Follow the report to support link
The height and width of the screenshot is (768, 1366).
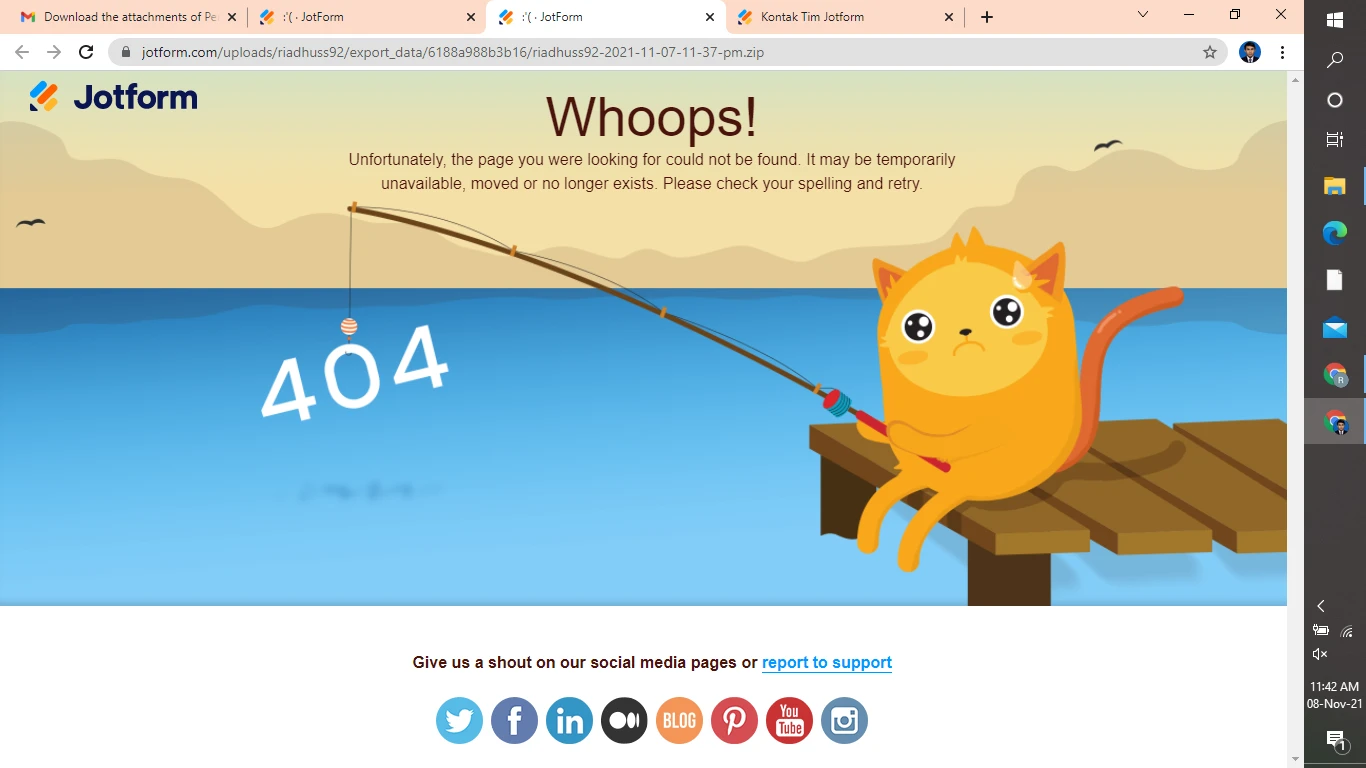pos(826,662)
